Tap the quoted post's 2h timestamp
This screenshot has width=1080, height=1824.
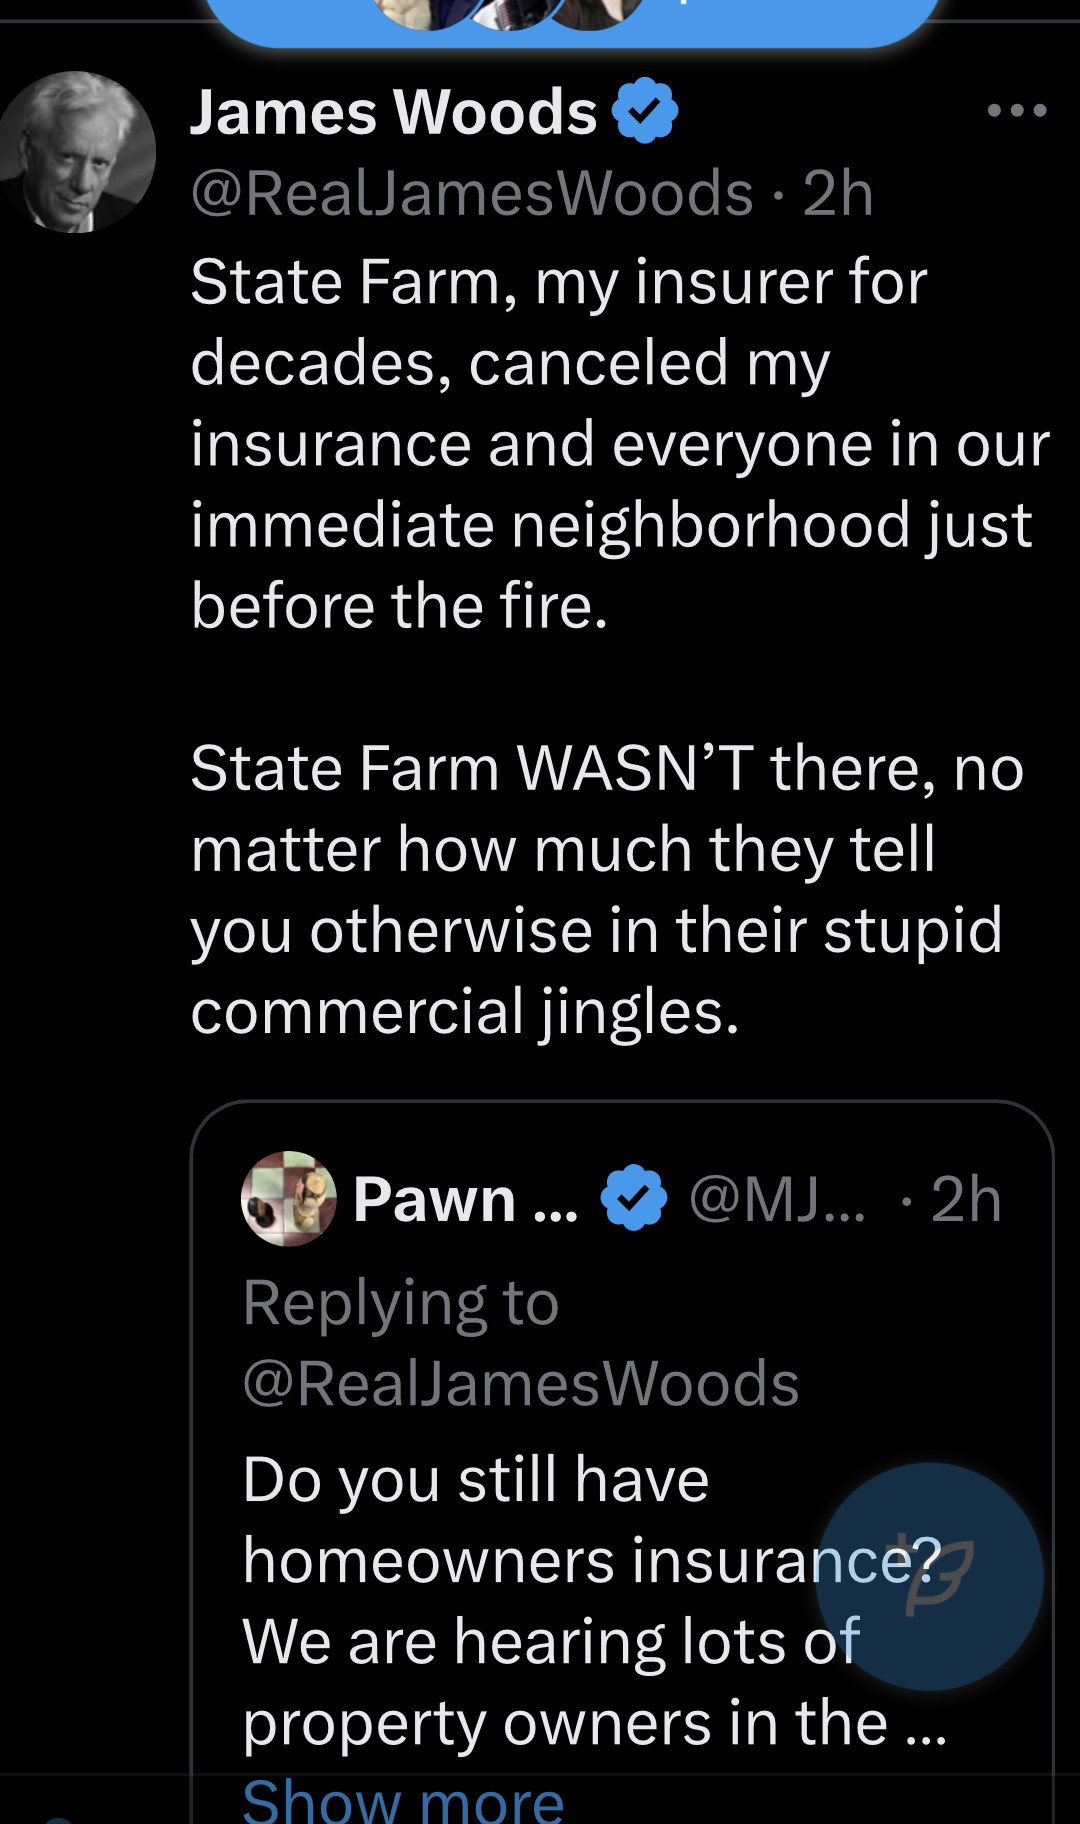(x=965, y=1198)
